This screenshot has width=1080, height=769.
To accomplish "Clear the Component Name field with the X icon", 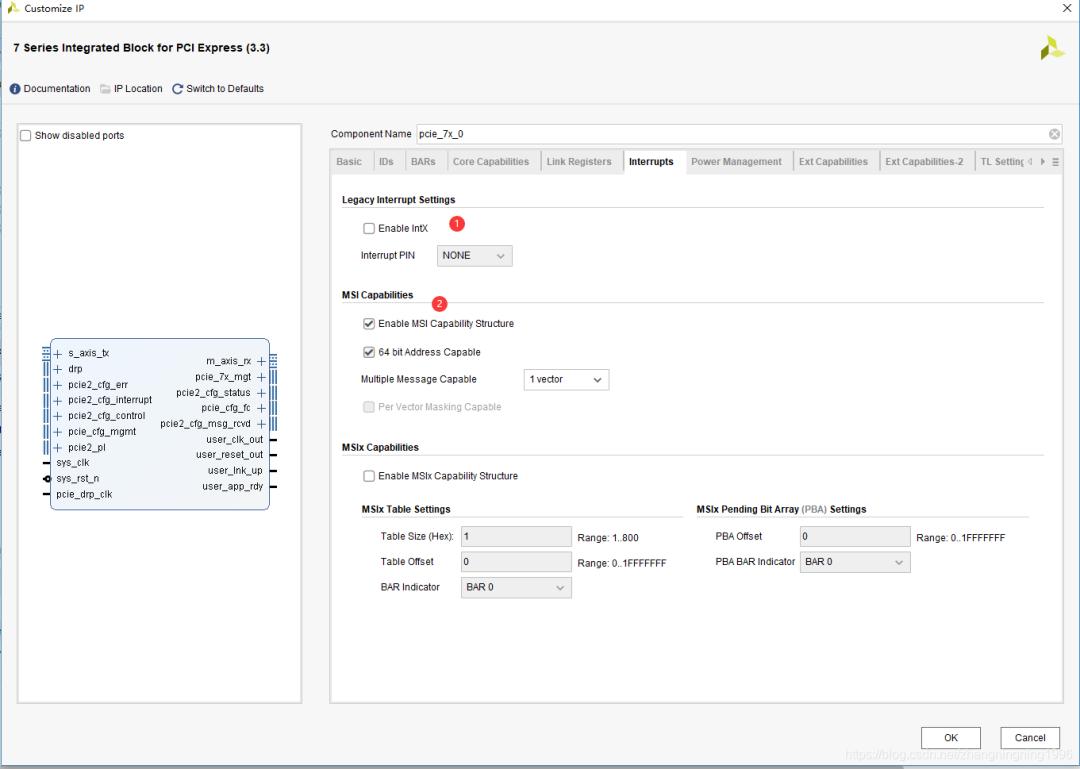I will pos(1054,134).
